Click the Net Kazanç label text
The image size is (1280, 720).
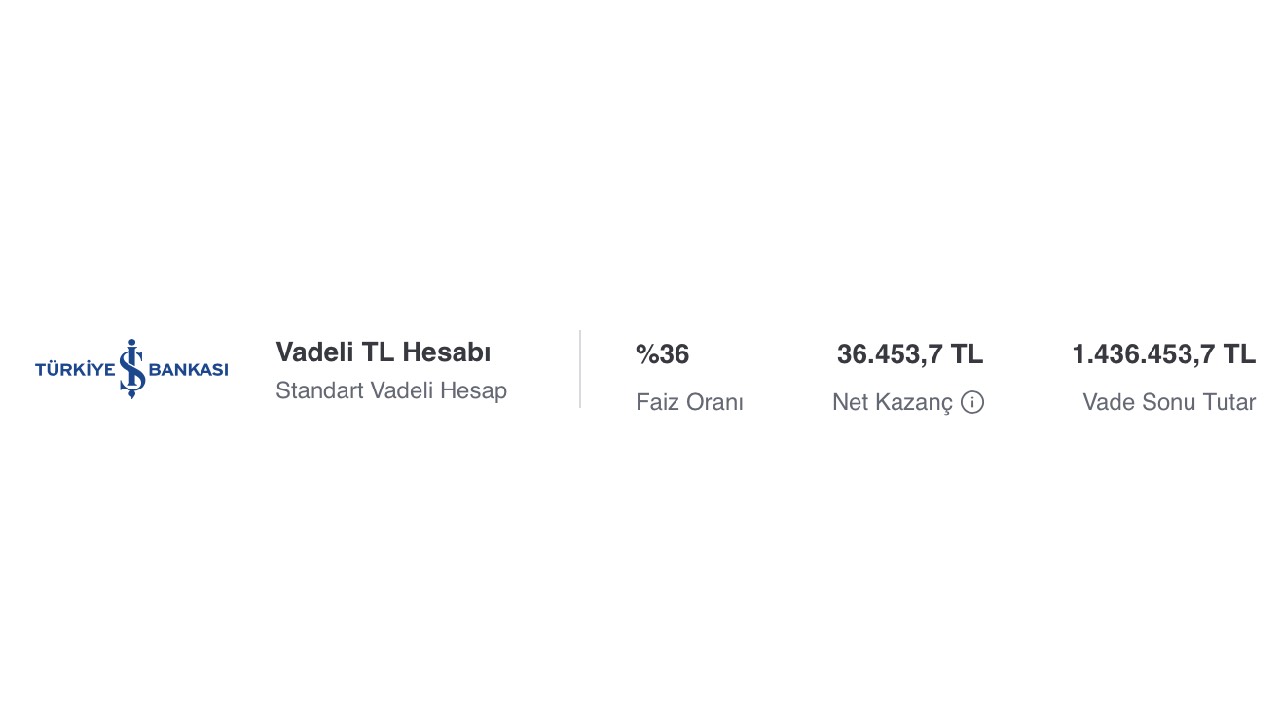click(892, 402)
